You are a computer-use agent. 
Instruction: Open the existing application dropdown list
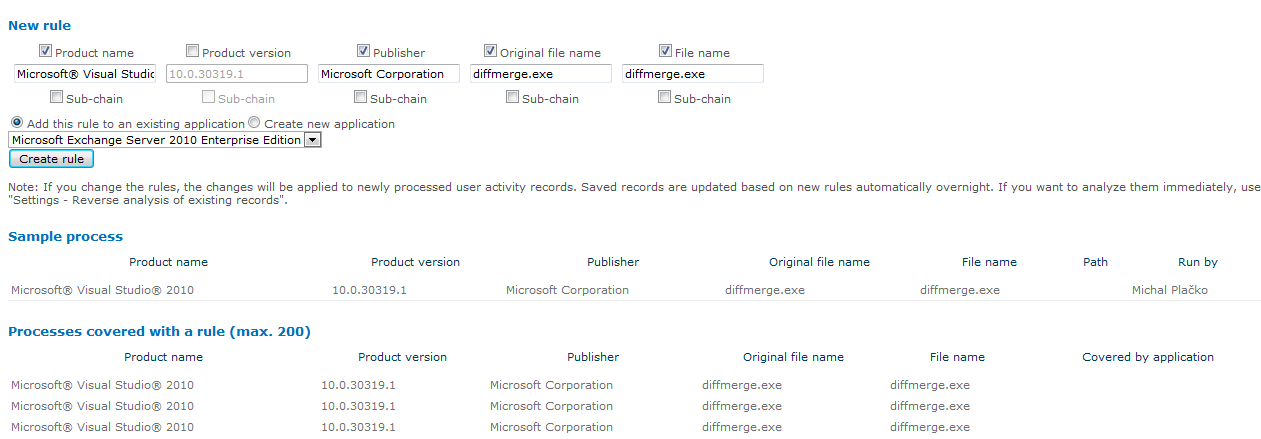(165, 140)
